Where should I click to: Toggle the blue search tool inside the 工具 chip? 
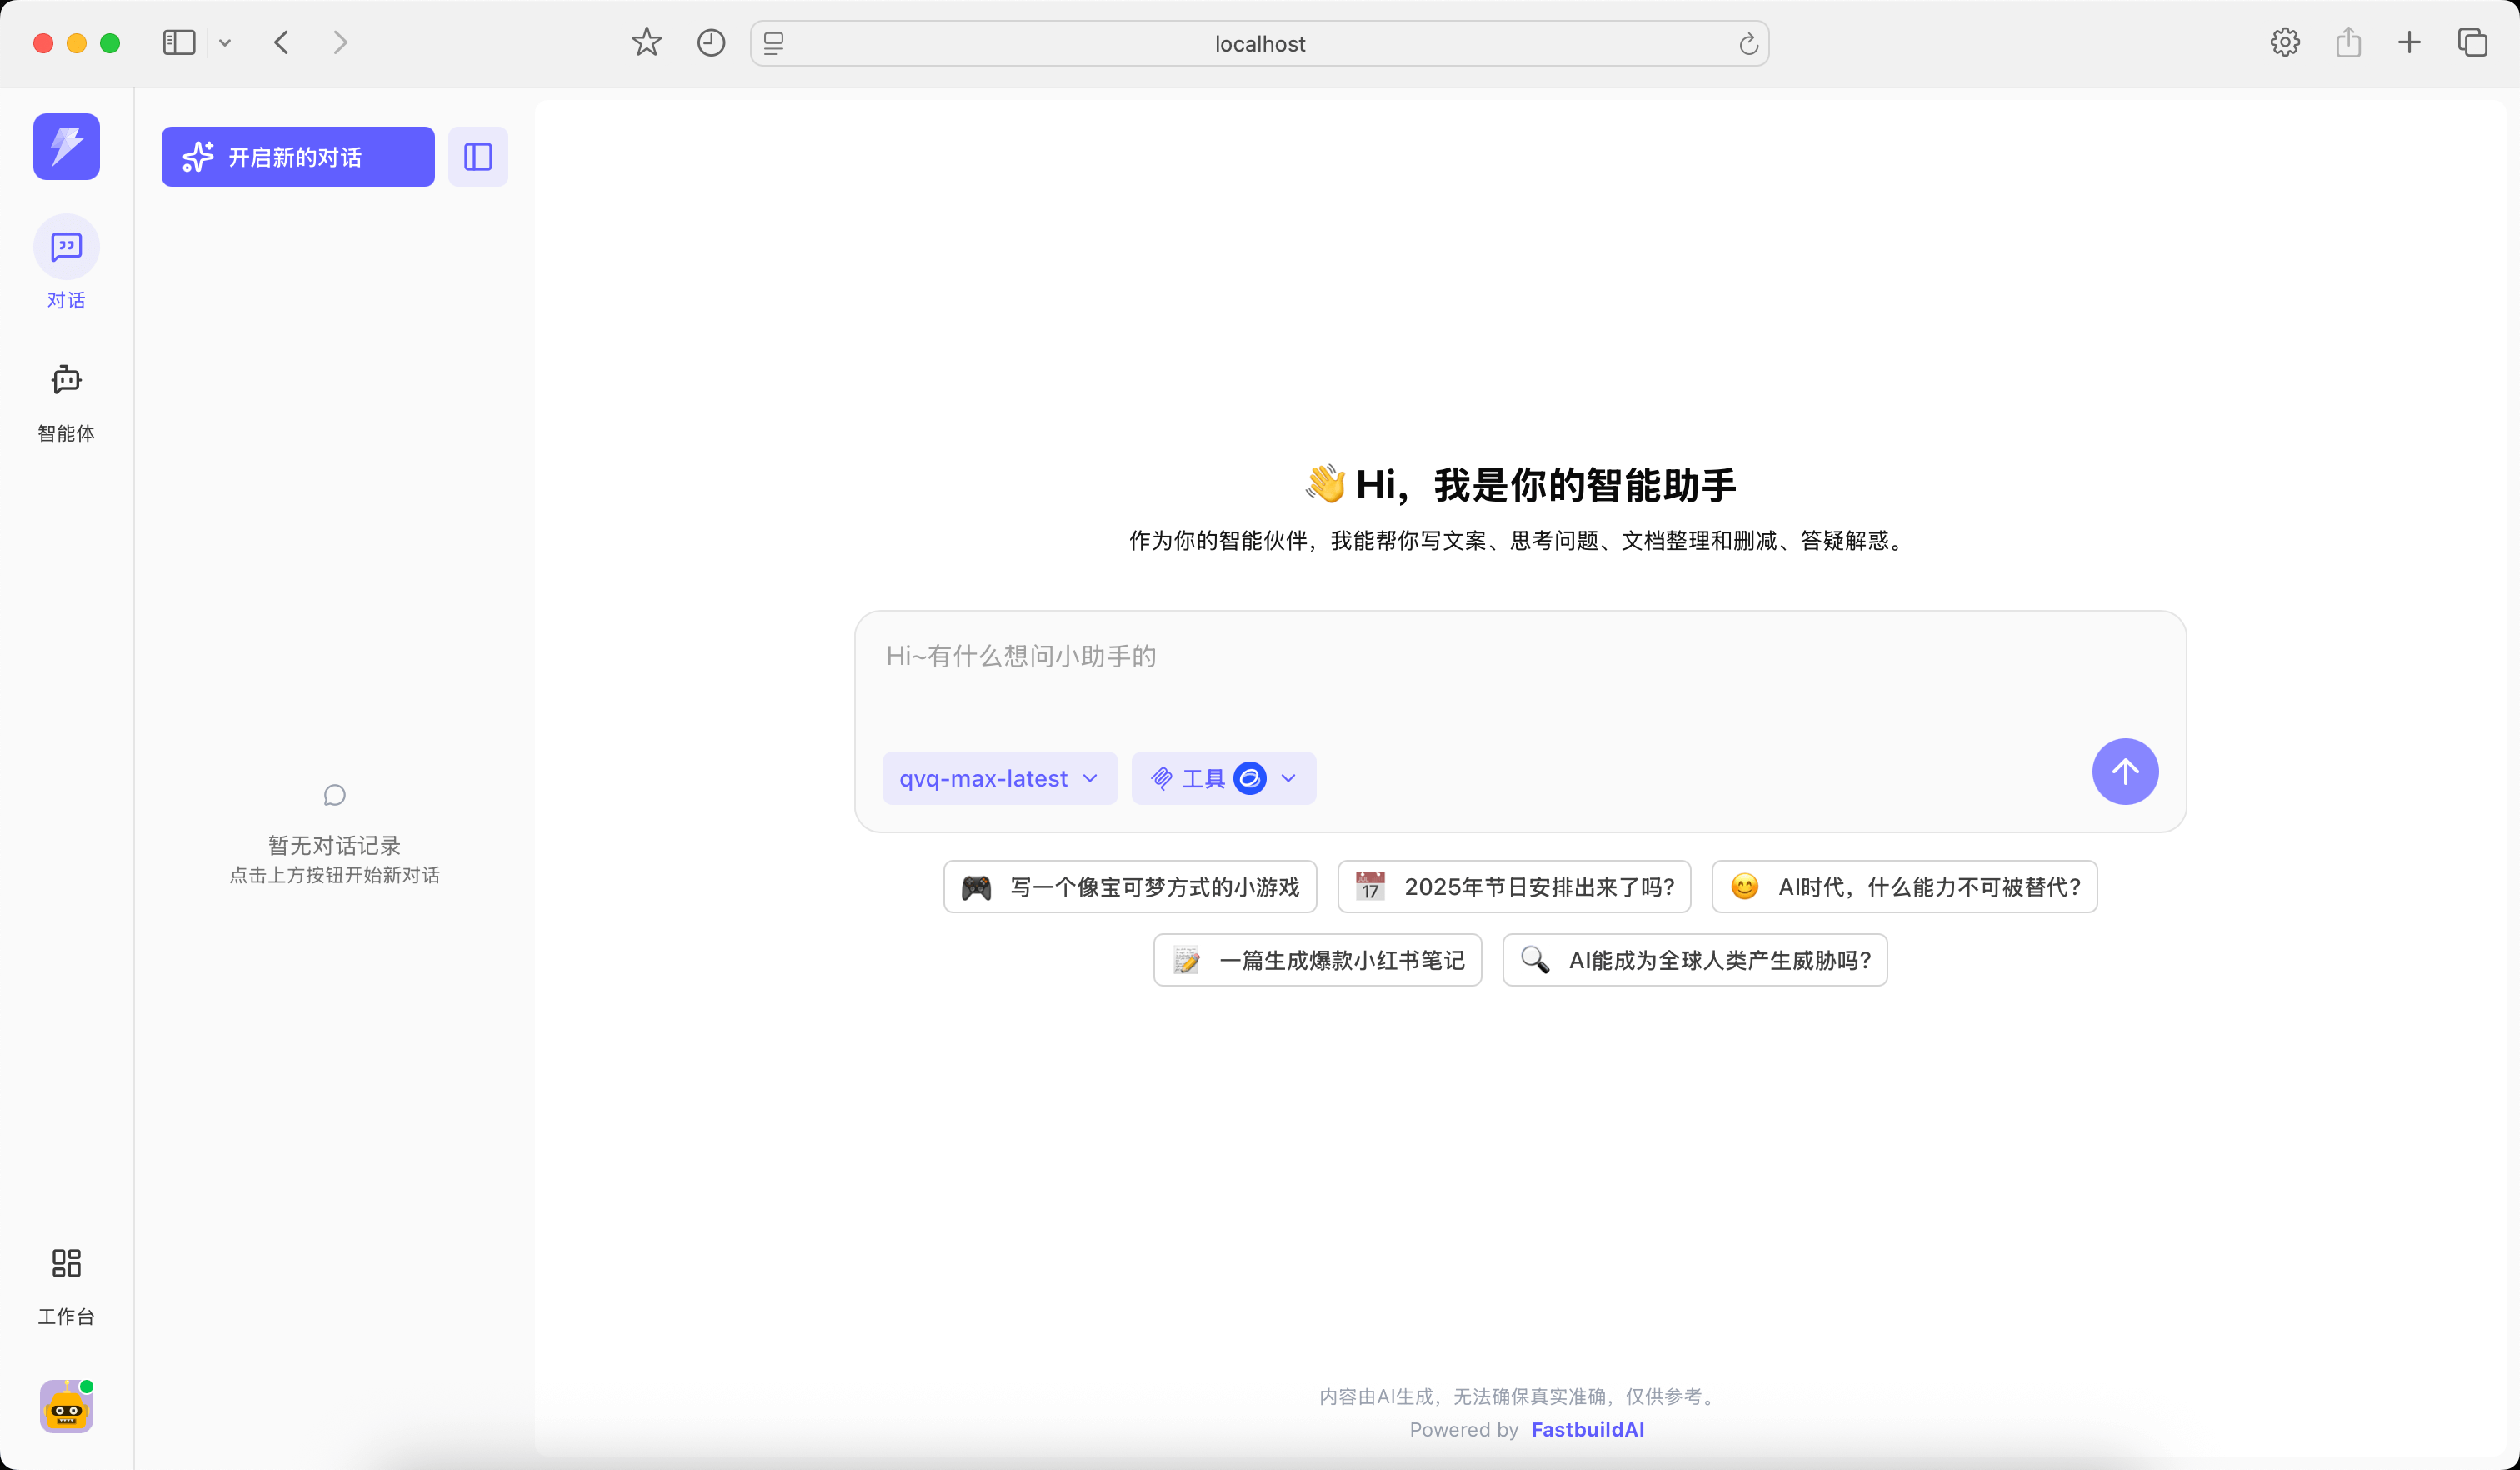pyautogui.click(x=1249, y=778)
